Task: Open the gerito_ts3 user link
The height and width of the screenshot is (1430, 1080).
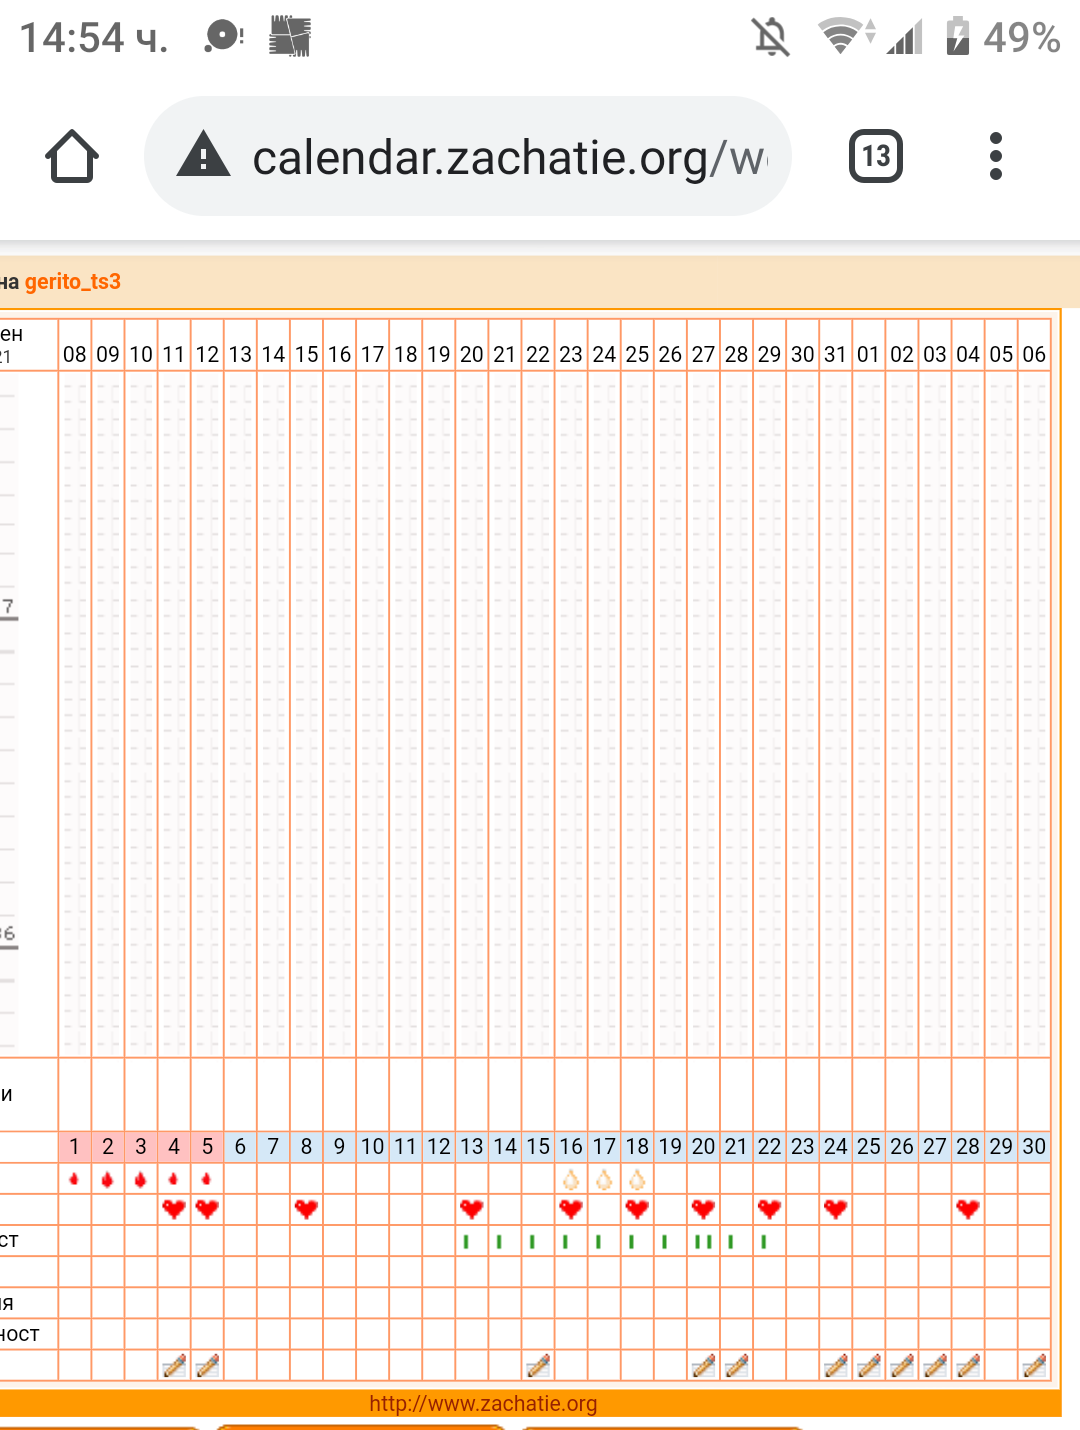Action: (x=73, y=281)
